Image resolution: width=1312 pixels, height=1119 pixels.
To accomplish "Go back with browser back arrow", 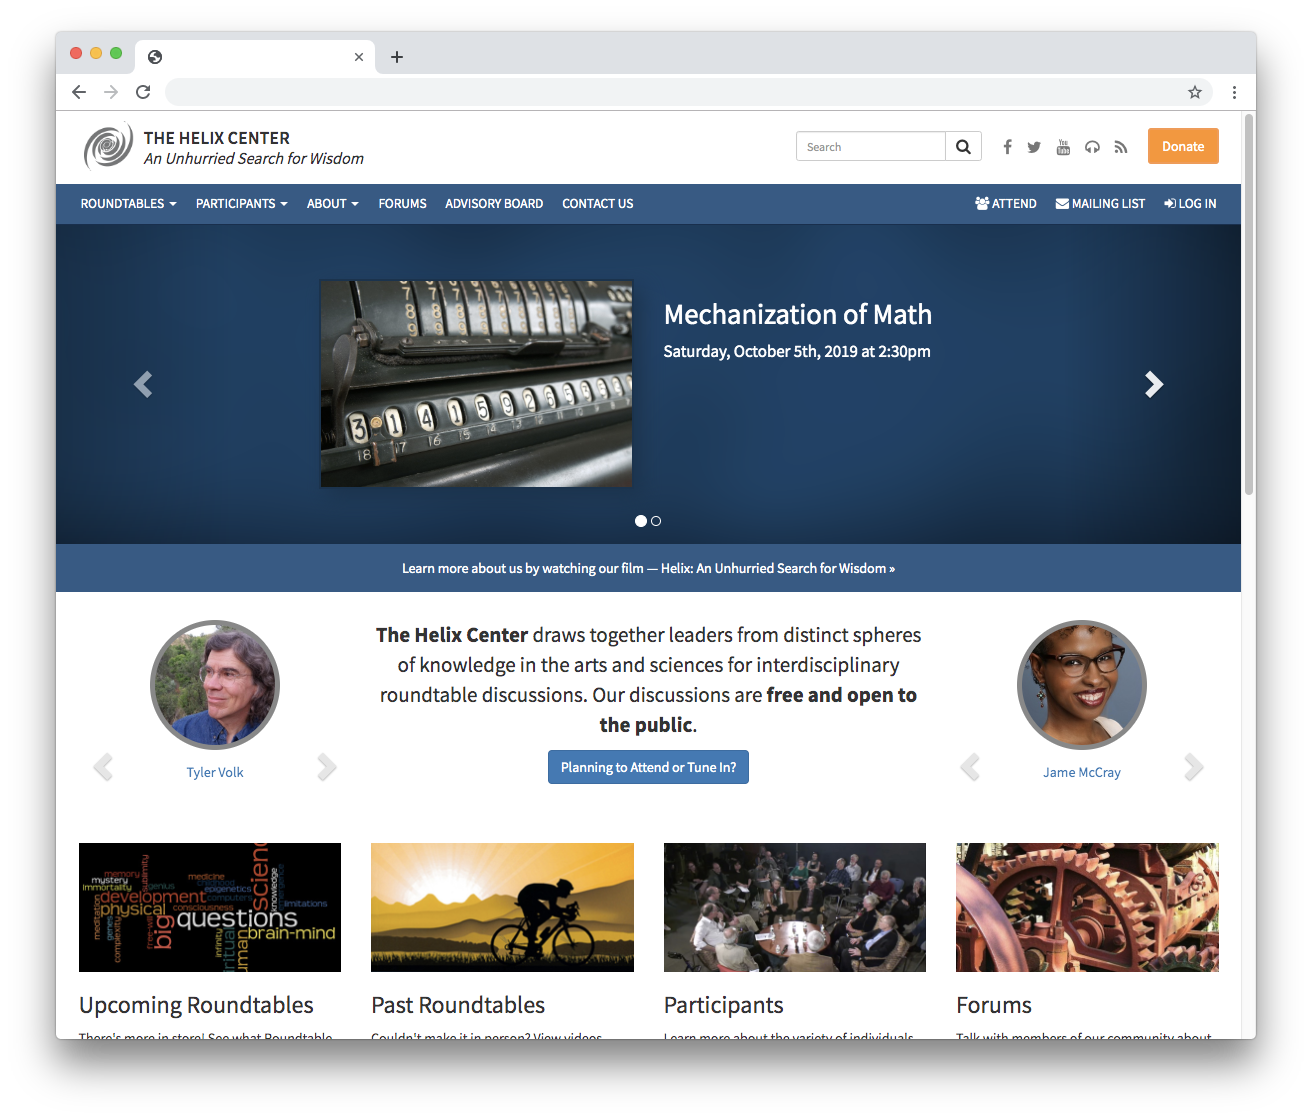I will (79, 92).
